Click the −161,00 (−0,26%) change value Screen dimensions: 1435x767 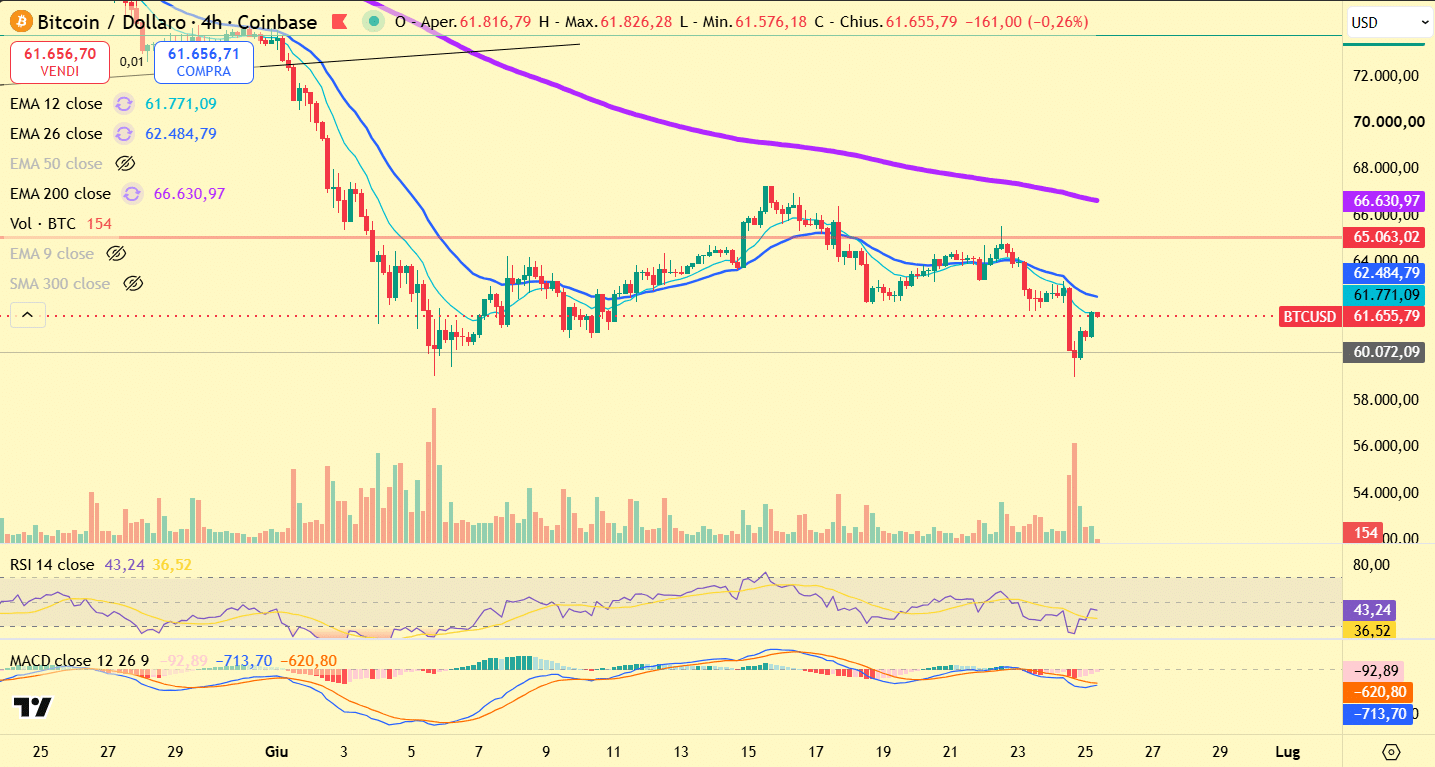pos(1025,22)
